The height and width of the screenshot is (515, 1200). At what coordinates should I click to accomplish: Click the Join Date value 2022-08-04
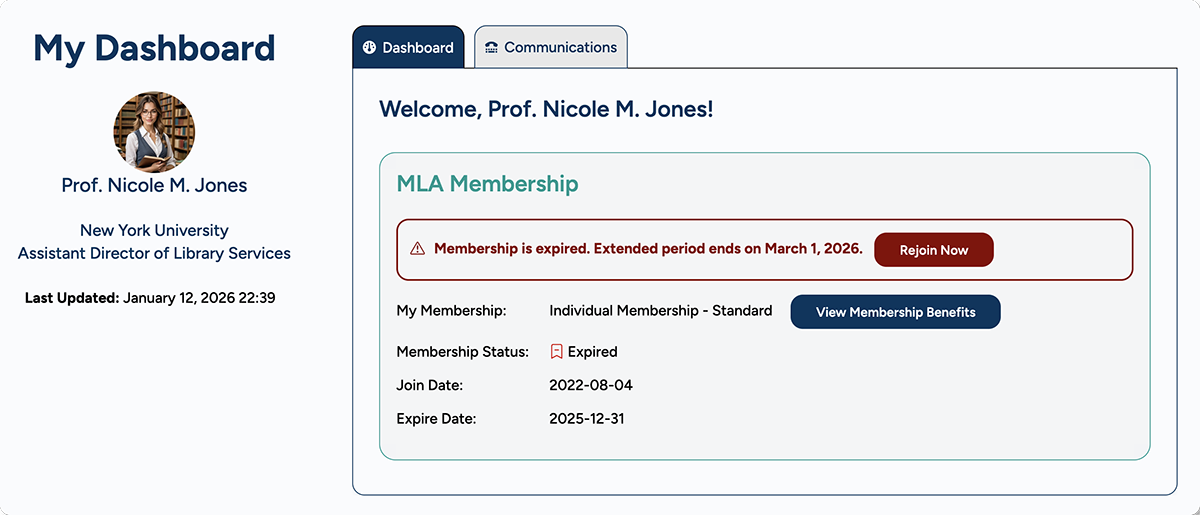click(x=591, y=385)
